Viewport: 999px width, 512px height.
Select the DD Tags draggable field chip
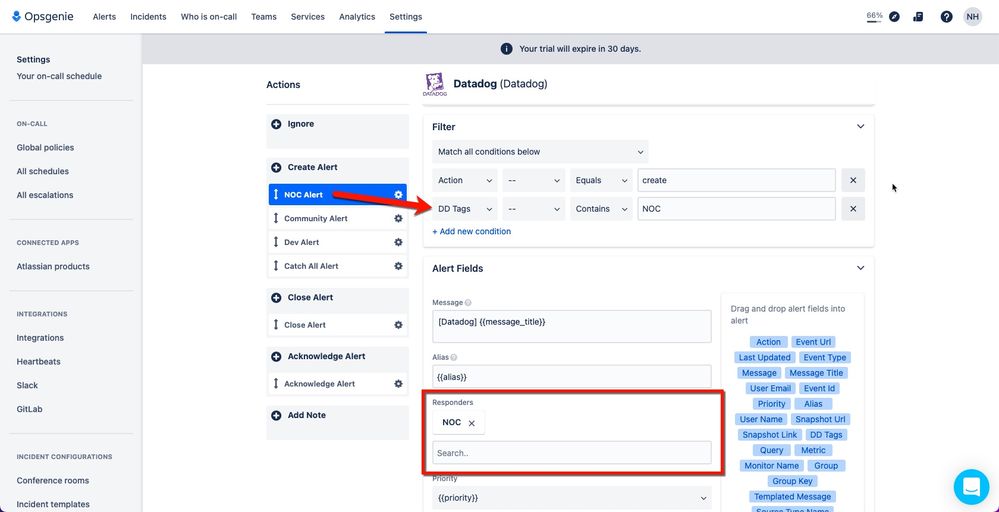pyautogui.click(x=826, y=435)
